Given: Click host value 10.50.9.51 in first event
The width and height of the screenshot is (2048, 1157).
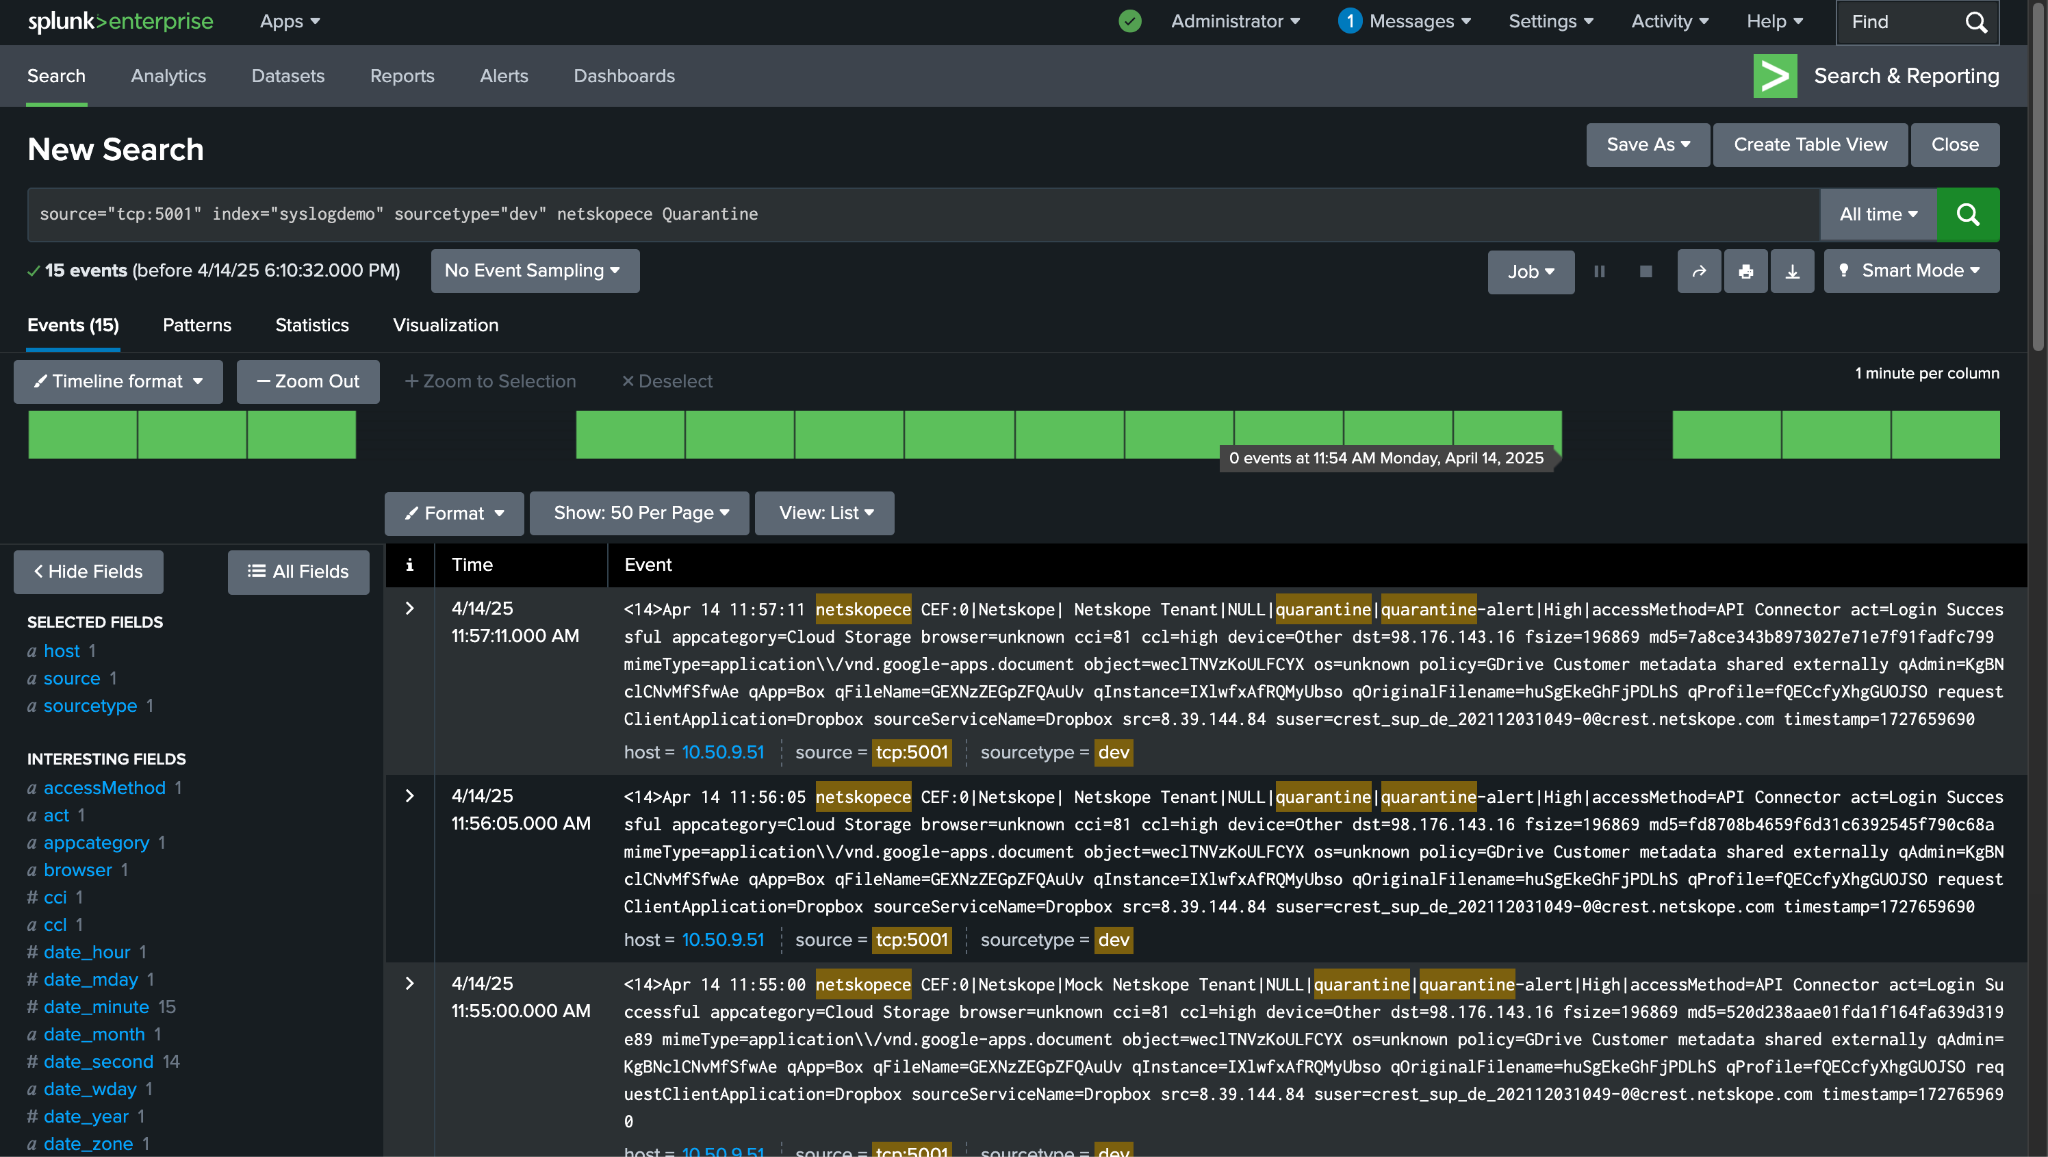Looking at the screenshot, I should click(723, 752).
